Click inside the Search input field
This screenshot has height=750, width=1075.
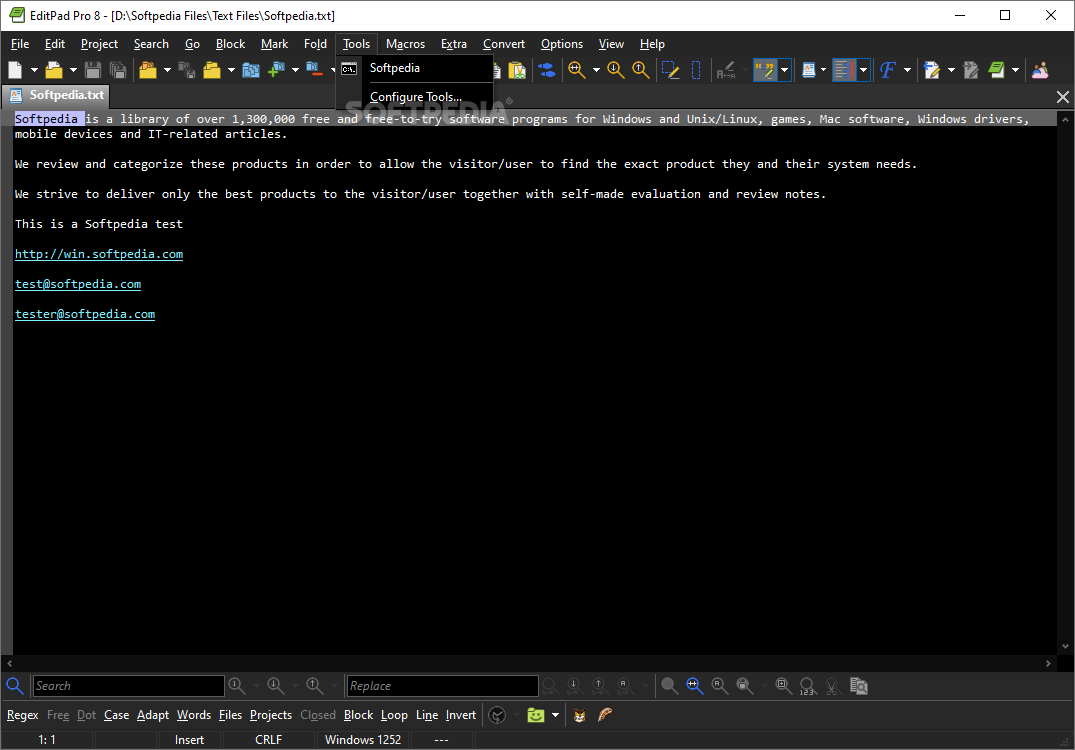(x=128, y=686)
